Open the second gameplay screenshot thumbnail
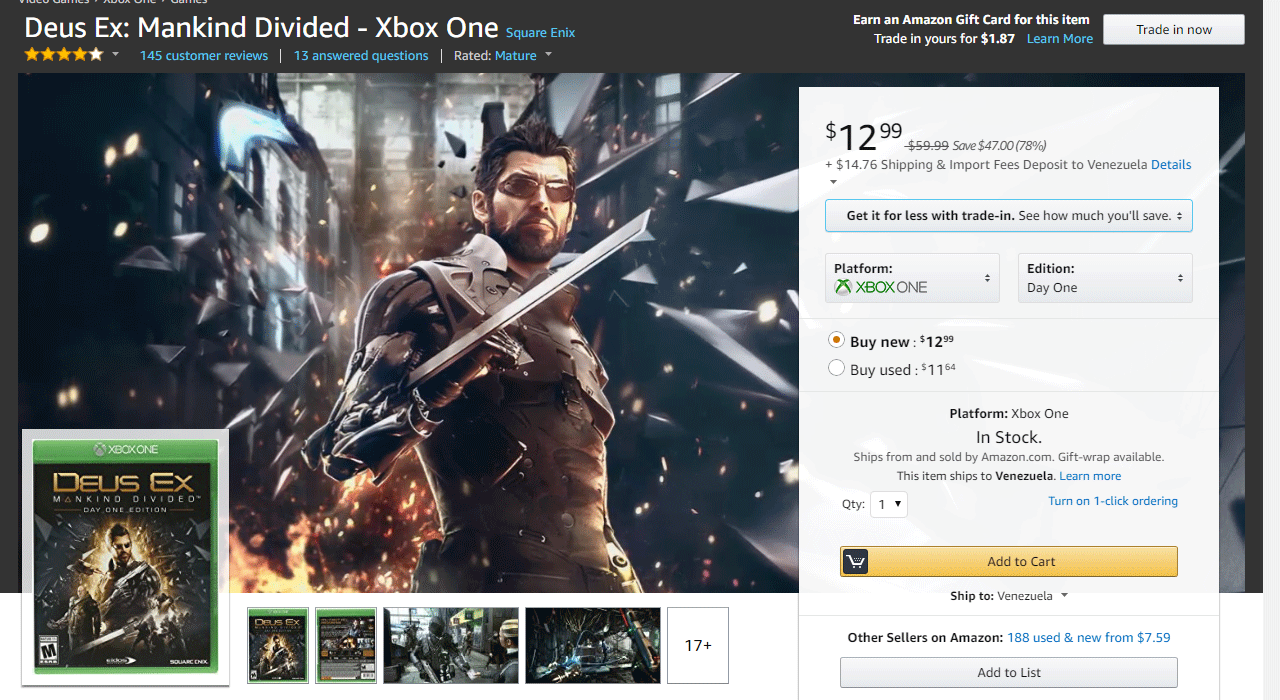1280x700 pixels. [x=593, y=645]
